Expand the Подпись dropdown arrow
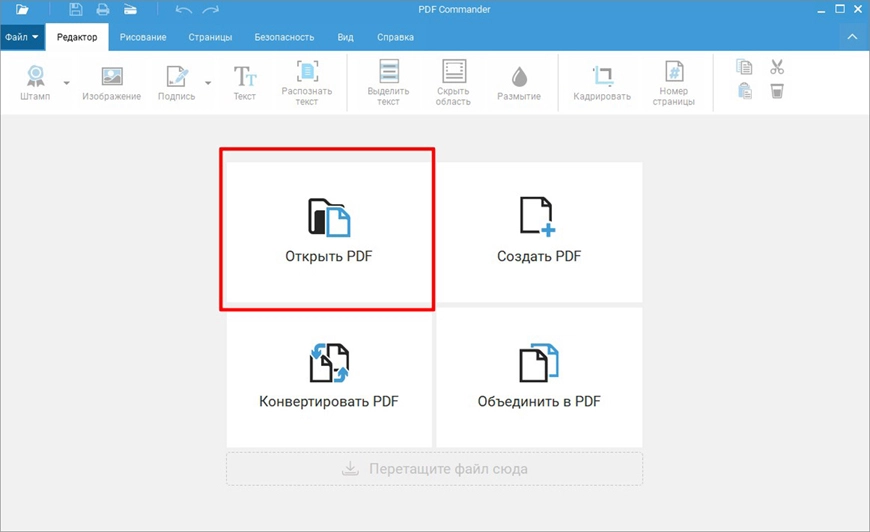The height and width of the screenshot is (532, 870). [208, 83]
